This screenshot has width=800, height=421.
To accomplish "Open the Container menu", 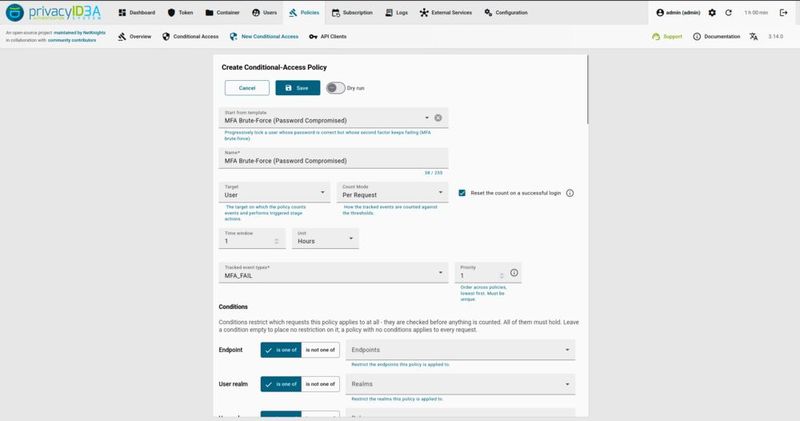I will [222, 13].
